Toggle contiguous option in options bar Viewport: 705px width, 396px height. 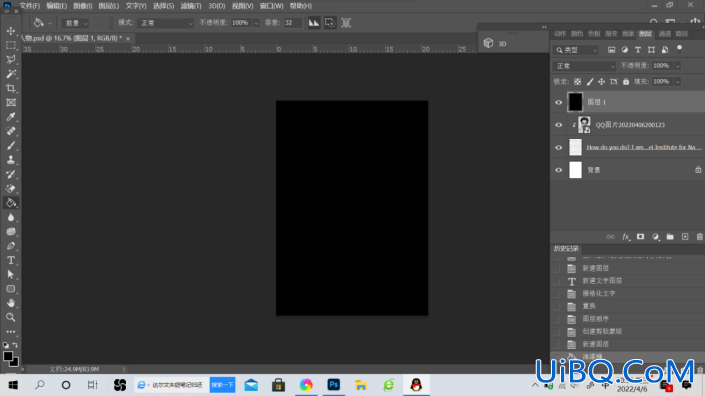tap(330, 23)
